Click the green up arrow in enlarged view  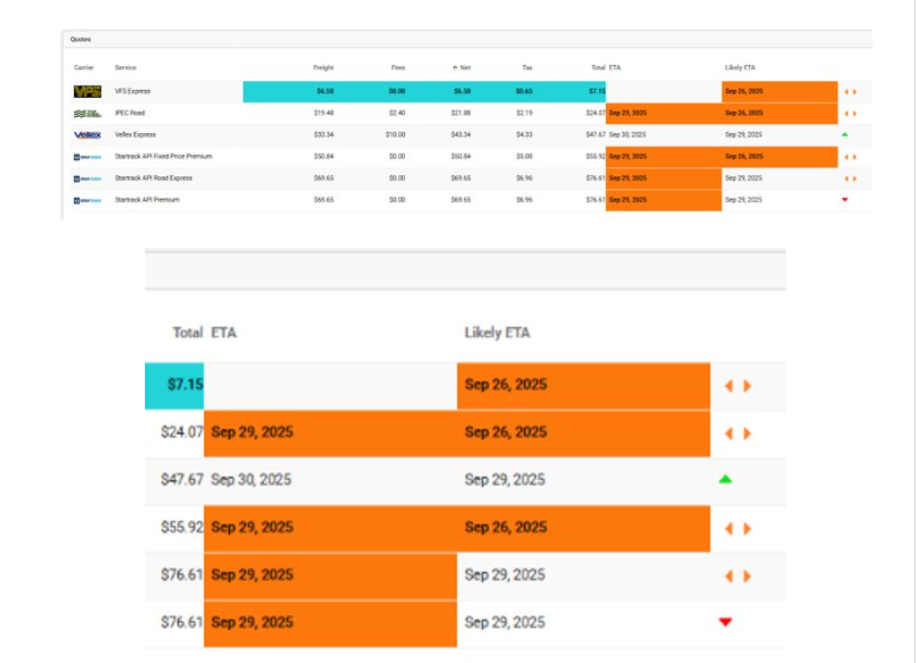(x=725, y=480)
